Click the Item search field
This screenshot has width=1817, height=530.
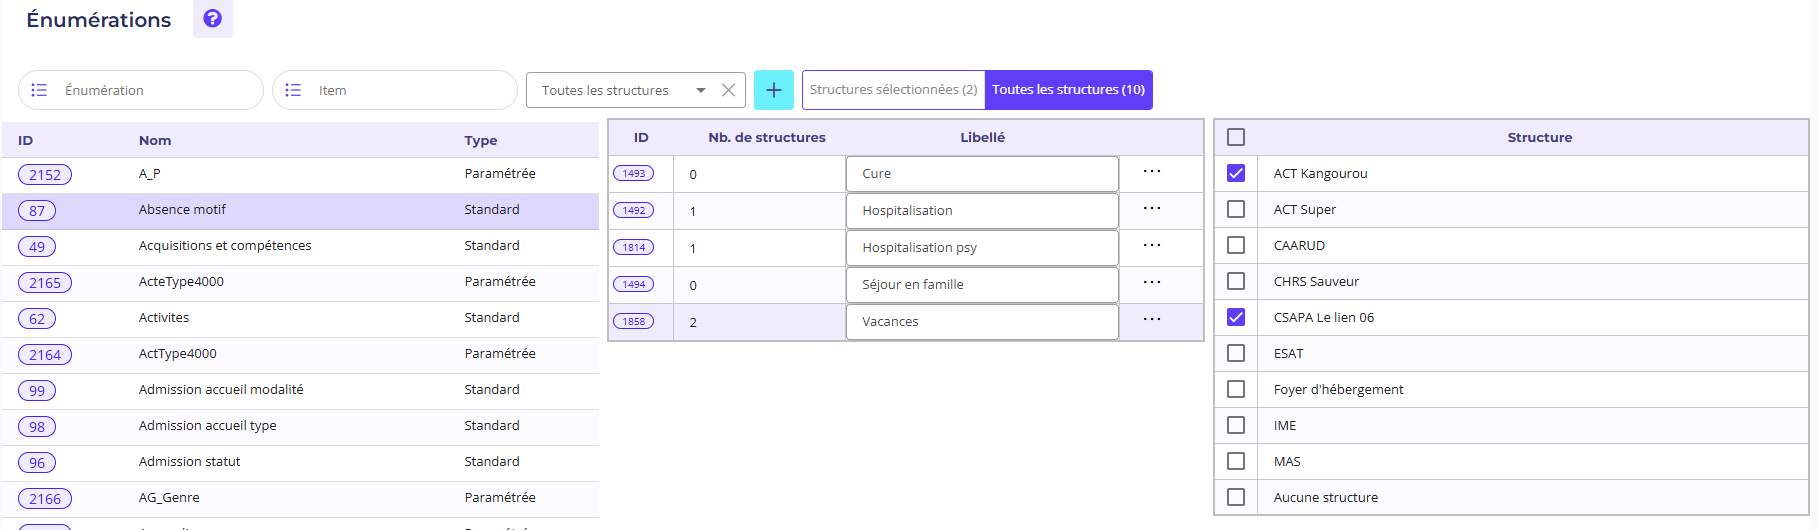pyautogui.click(x=405, y=90)
